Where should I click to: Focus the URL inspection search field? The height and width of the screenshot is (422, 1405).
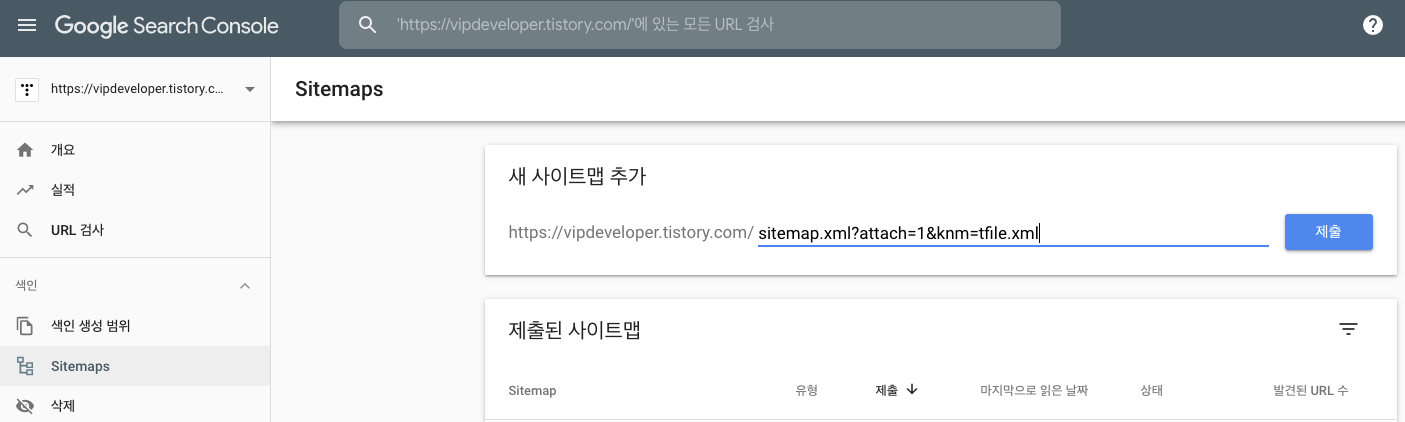(700, 25)
